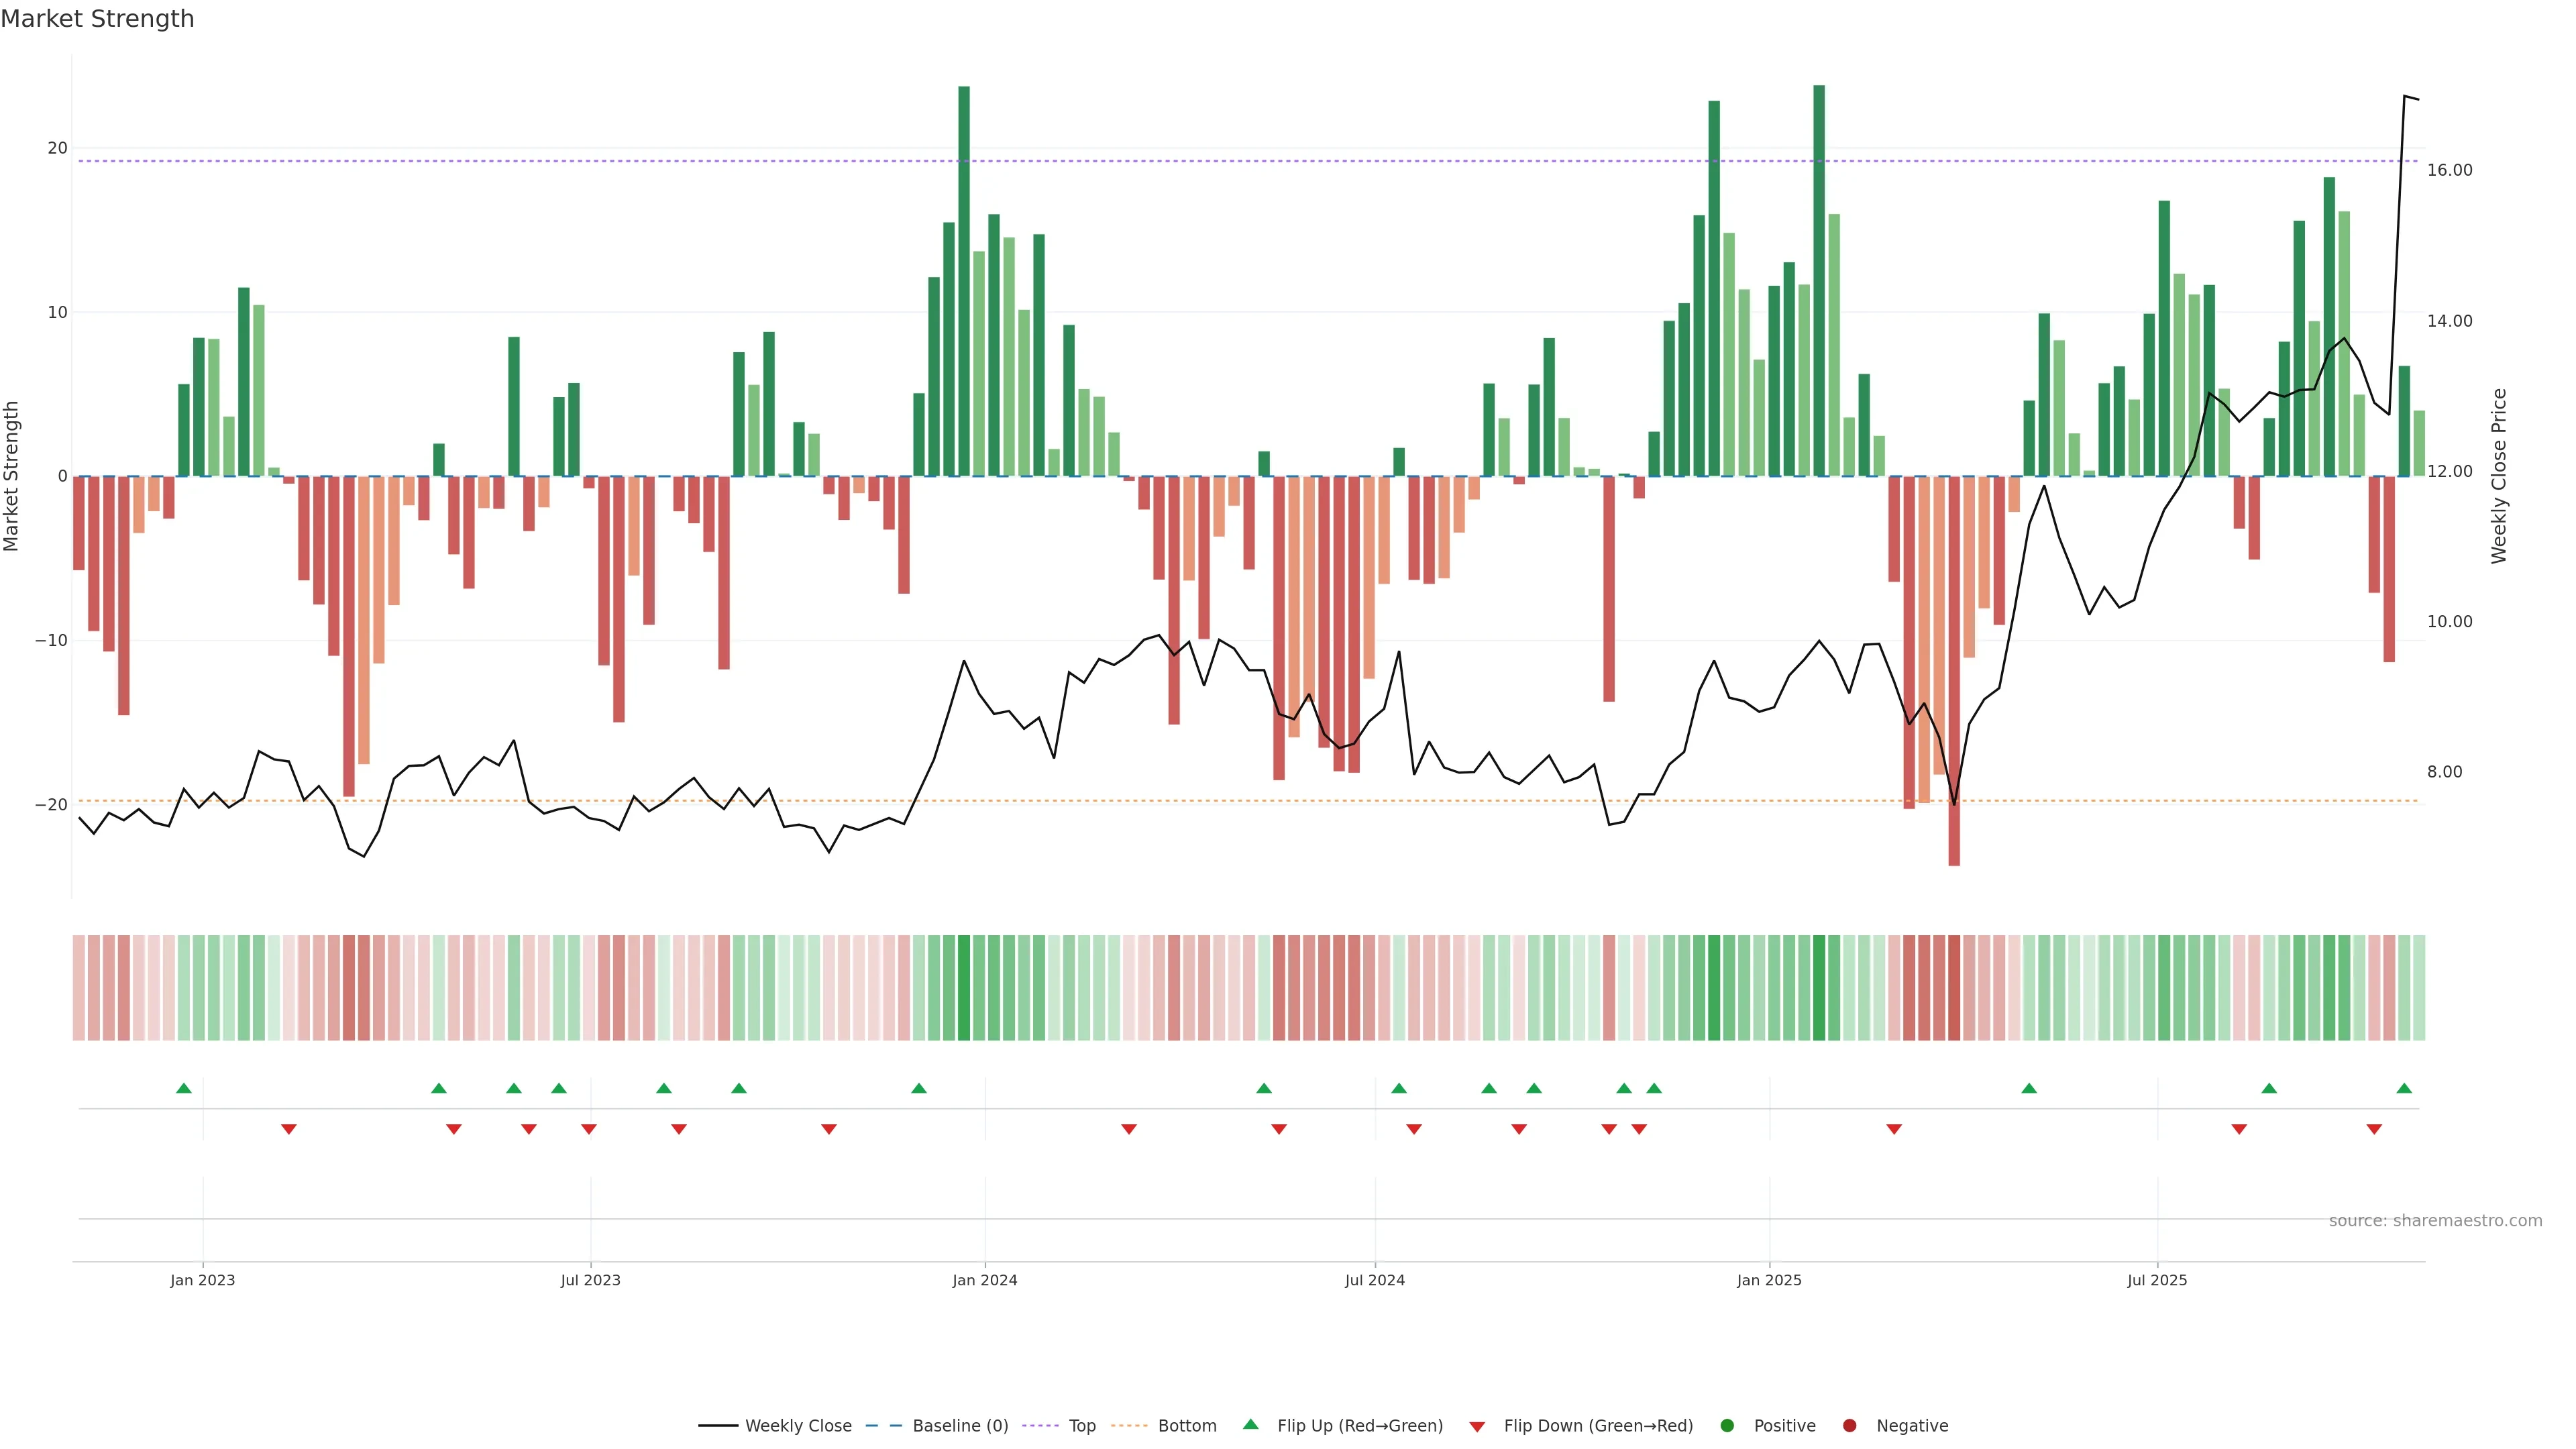Click the source: sharemaestro.com link
The width and height of the screenshot is (2576, 1449).
click(2435, 1220)
